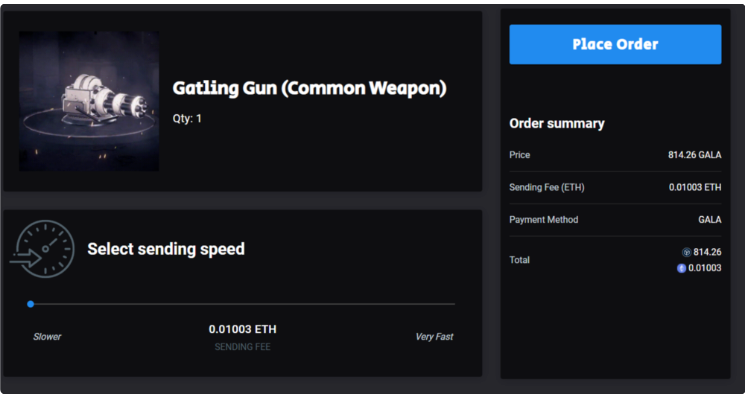The height and width of the screenshot is (397, 745).
Task: Select the Very Fast speed label
Action: pyautogui.click(x=434, y=337)
